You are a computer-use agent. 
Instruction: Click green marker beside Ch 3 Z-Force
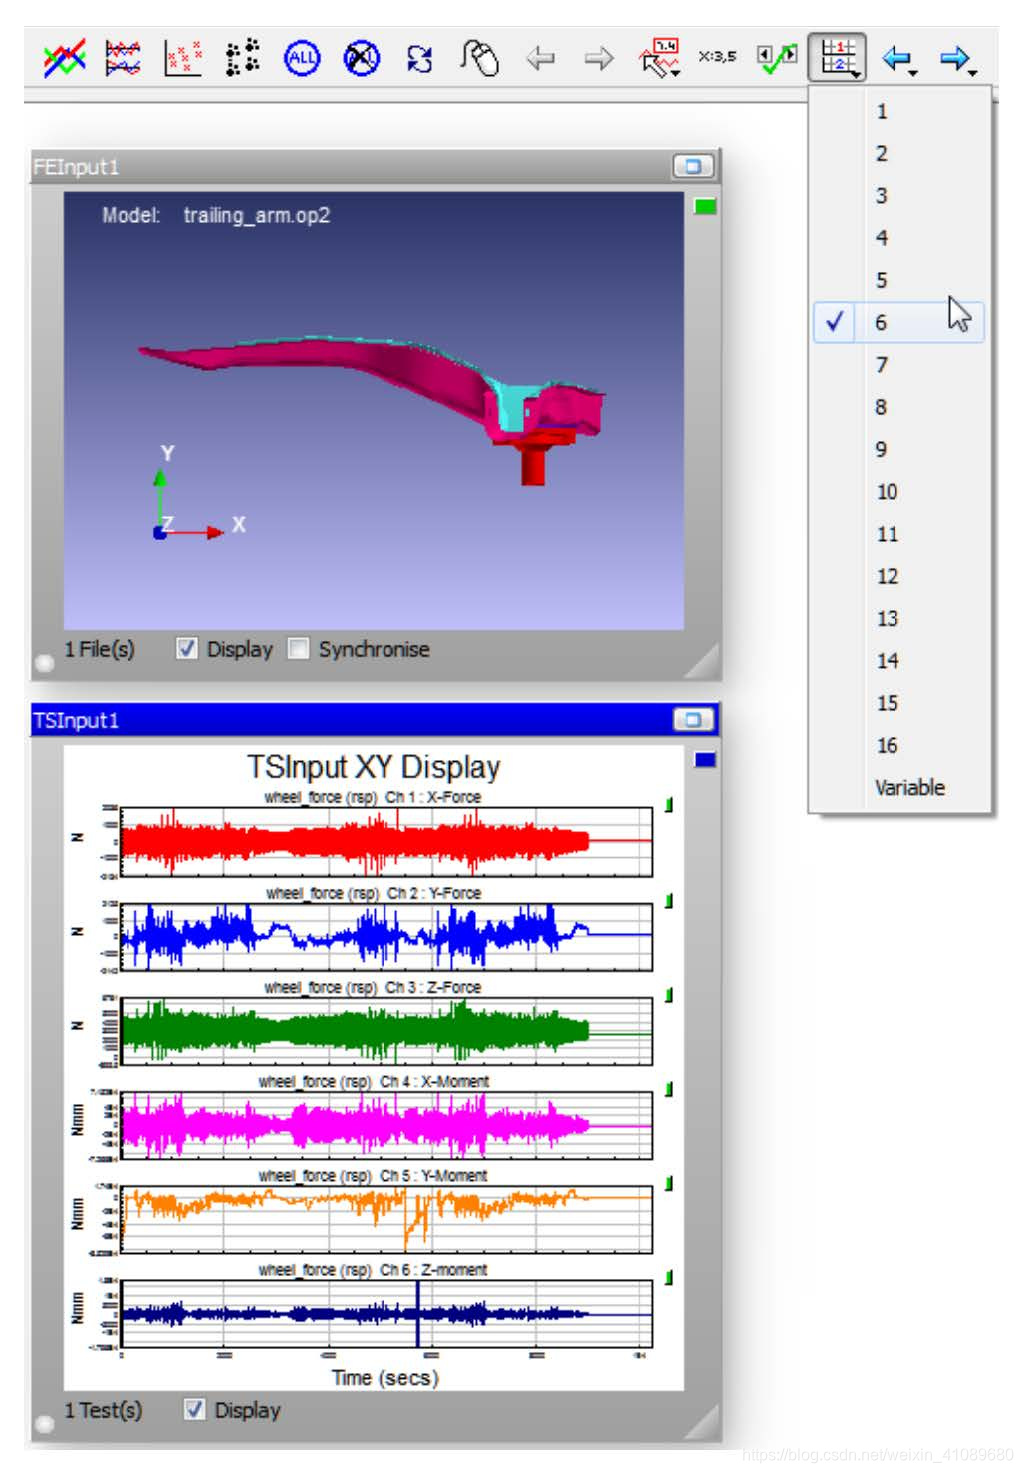point(668,995)
